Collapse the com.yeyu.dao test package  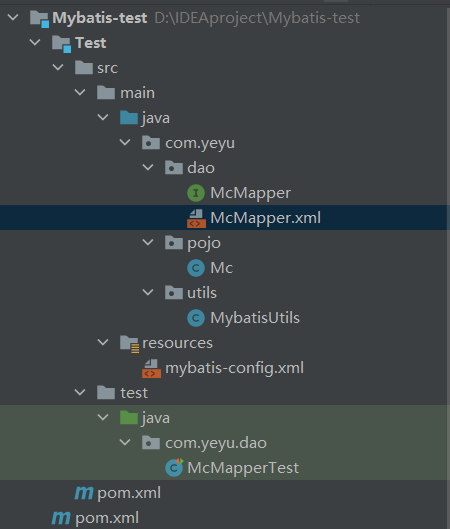coord(125,442)
